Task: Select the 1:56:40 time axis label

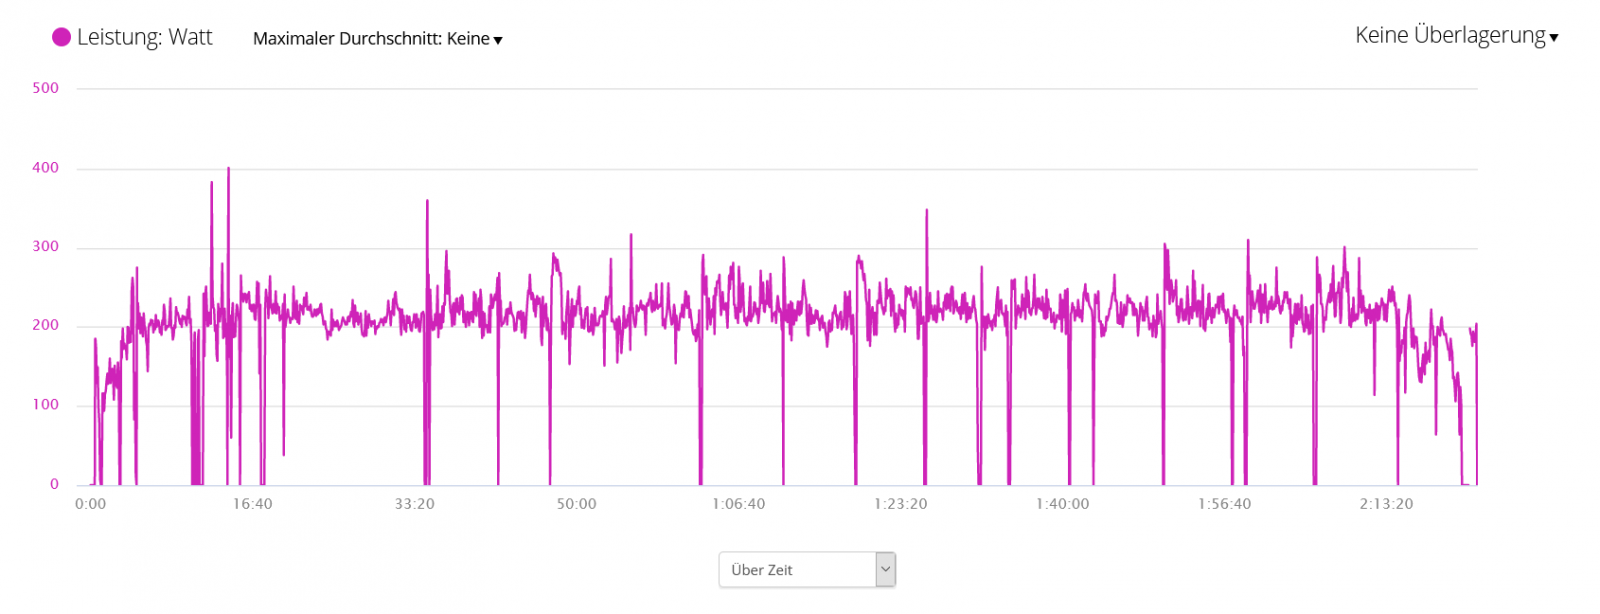Action: point(1224,504)
